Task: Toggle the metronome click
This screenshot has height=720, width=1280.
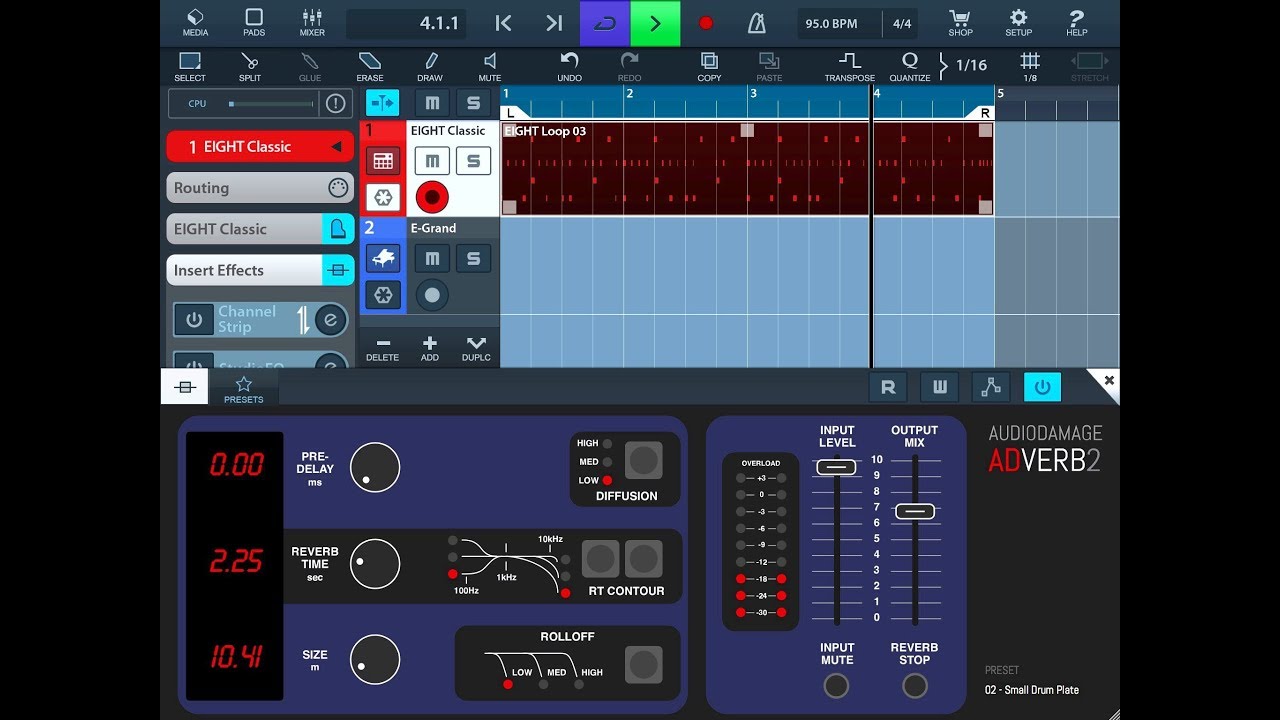Action: [756, 23]
